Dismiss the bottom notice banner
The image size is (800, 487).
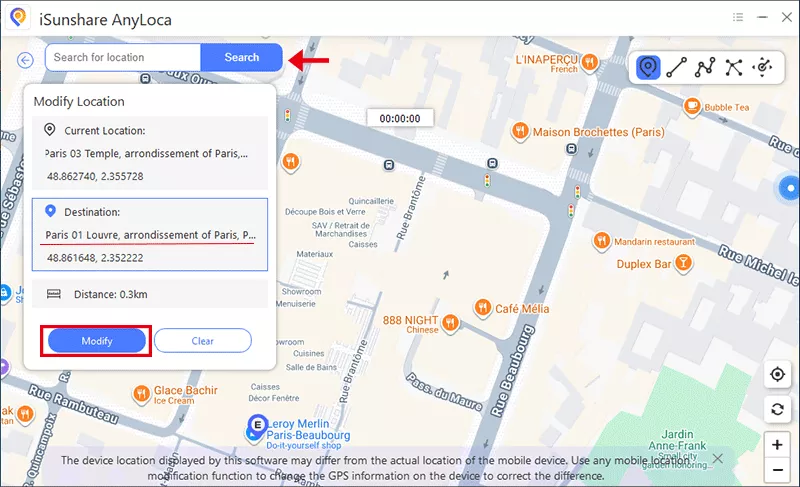(x=716, y=459)
